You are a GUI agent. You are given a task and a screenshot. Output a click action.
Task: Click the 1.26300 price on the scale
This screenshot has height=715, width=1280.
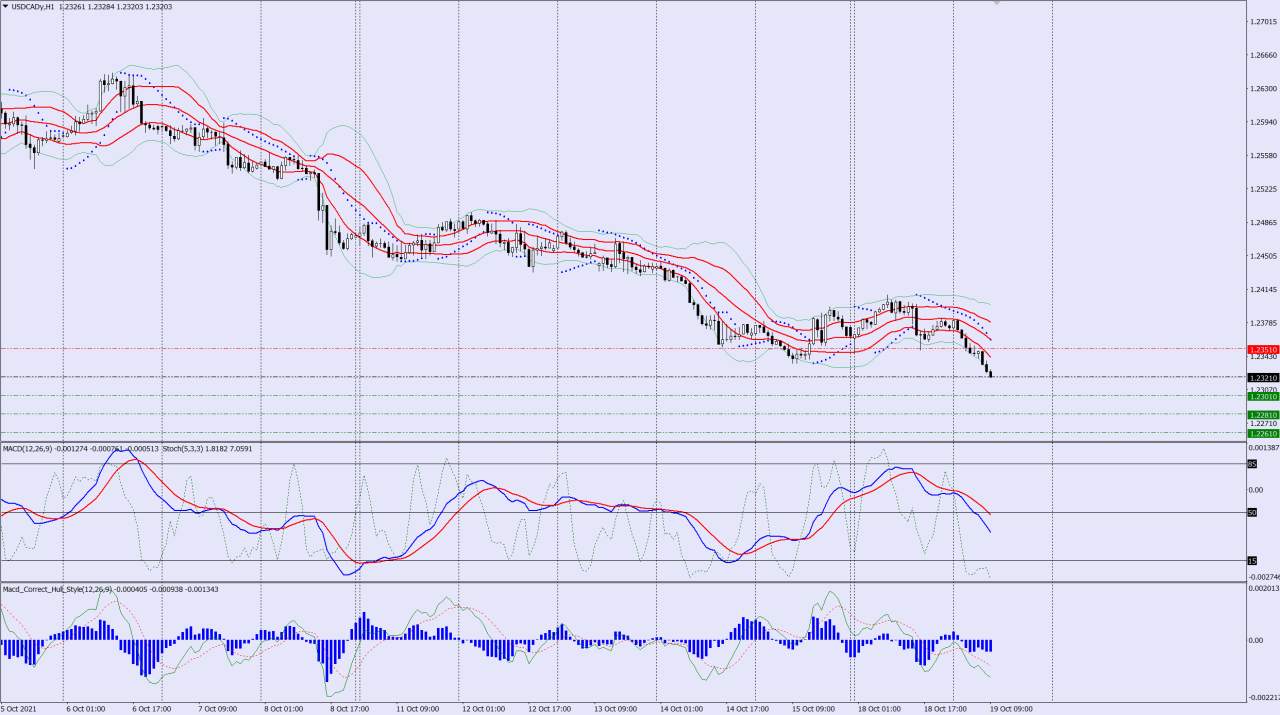(1264, 89)
